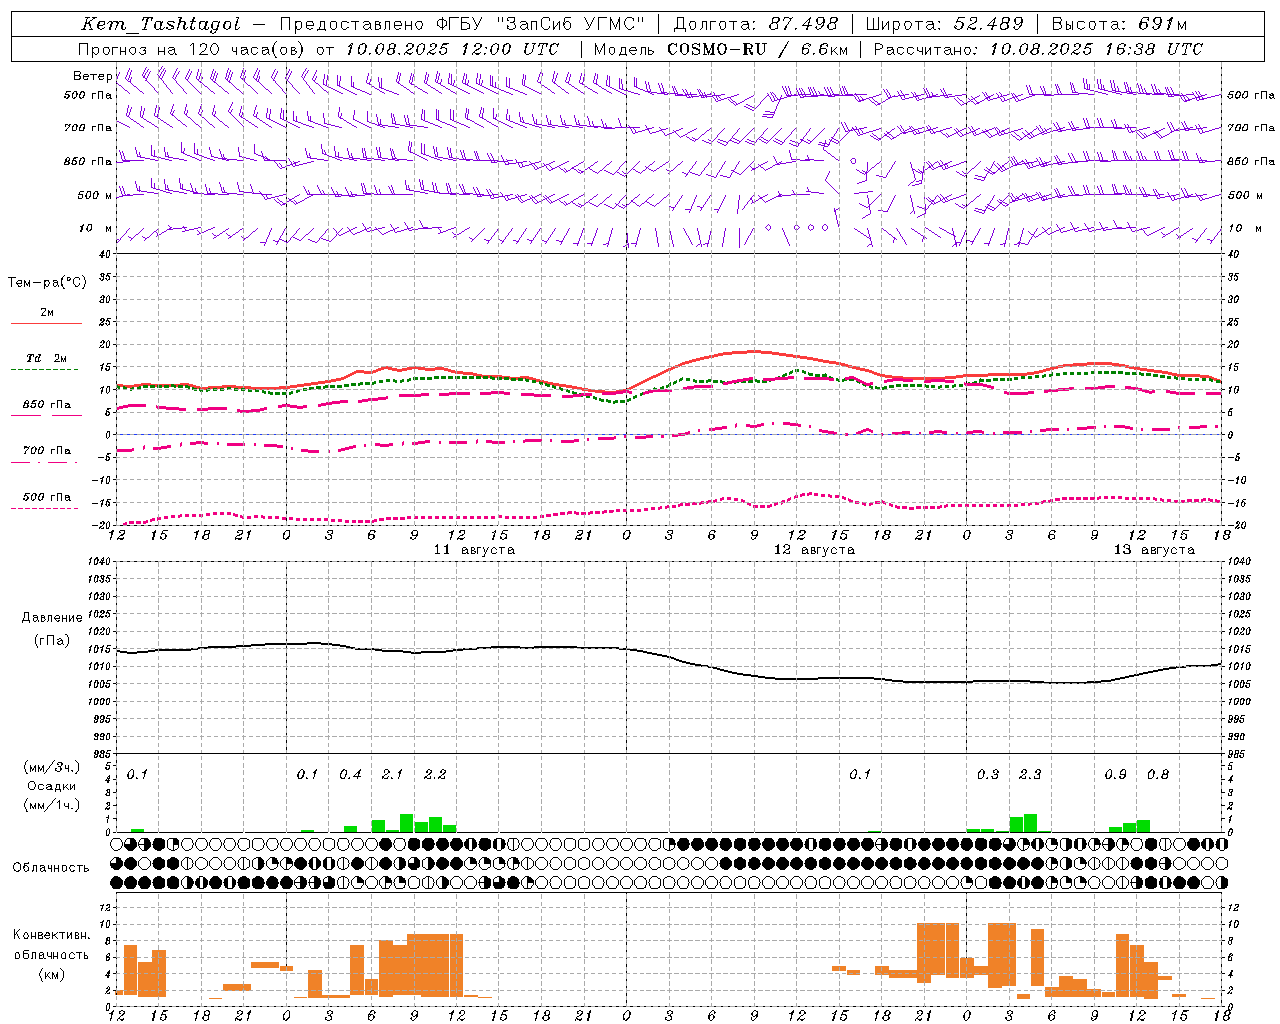The image size is (1280, 1024).
Task: Click the Облачность cloud cover label
Action: click(51, 868)
